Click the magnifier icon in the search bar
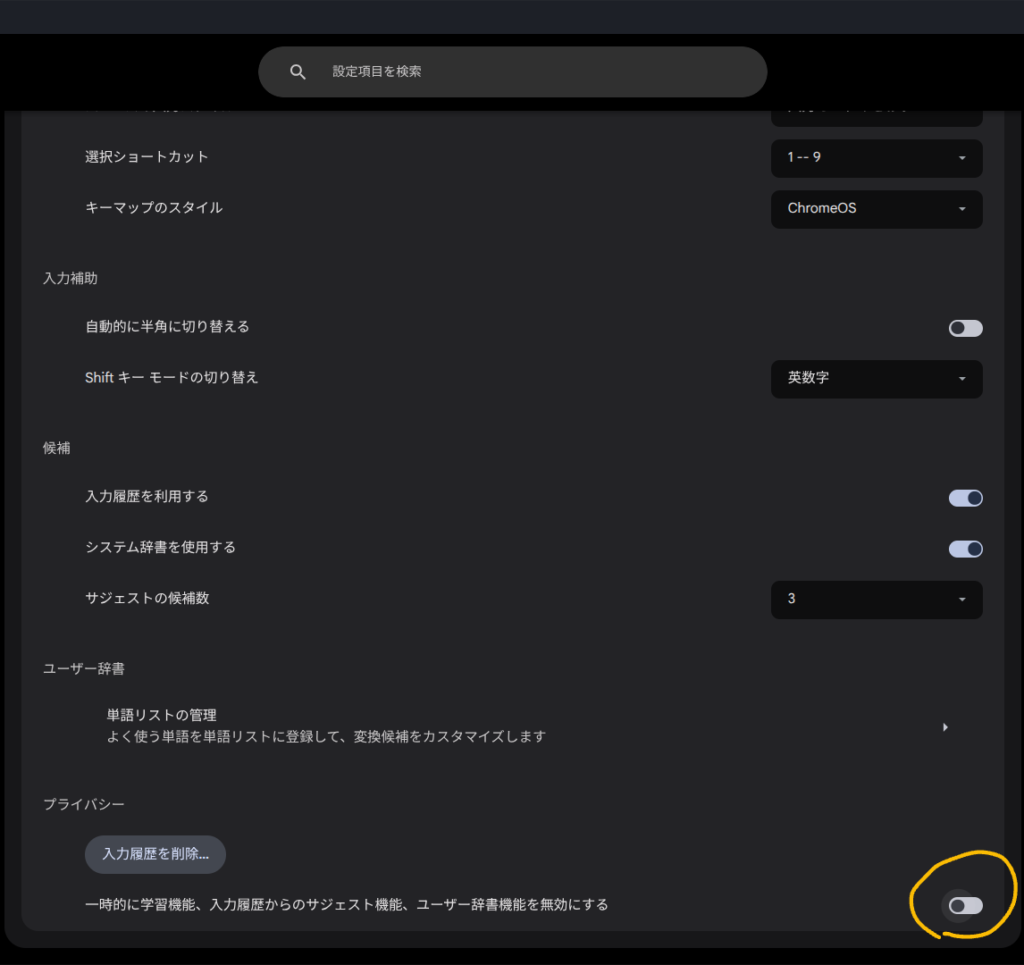The image size is (1024, 965). pyautogui.click(x=297, y=72)
